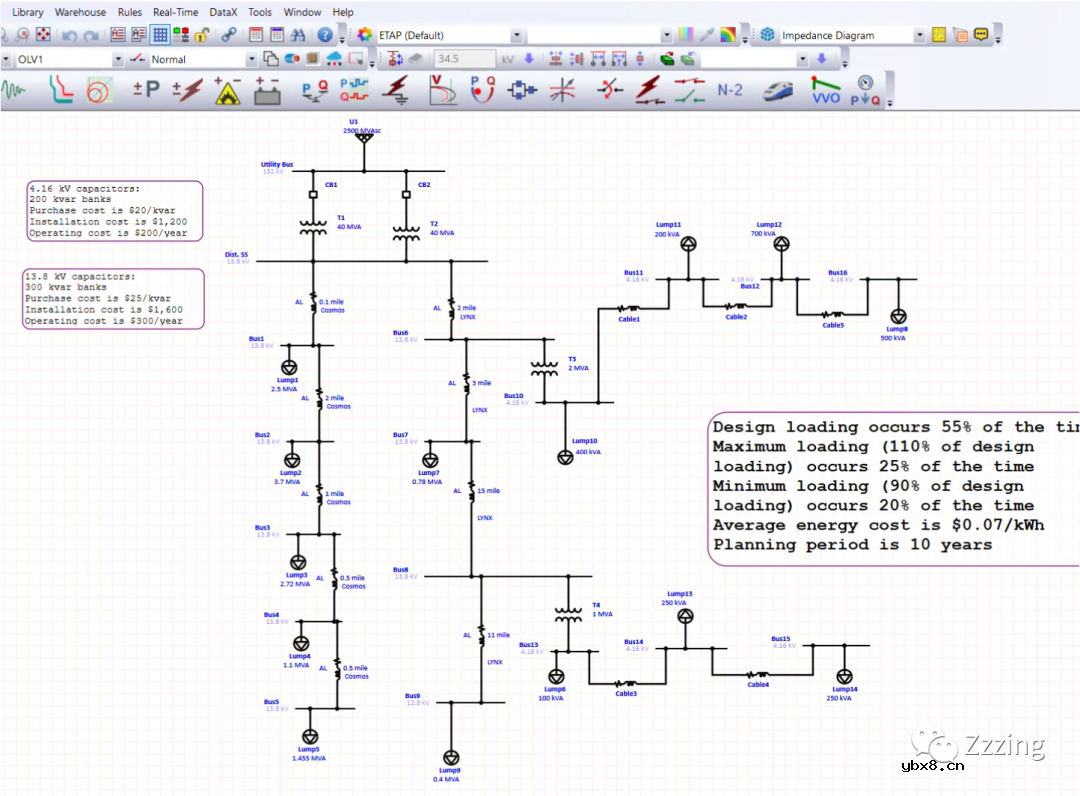Click the N-2 contingency analysis button

(730, 91)
